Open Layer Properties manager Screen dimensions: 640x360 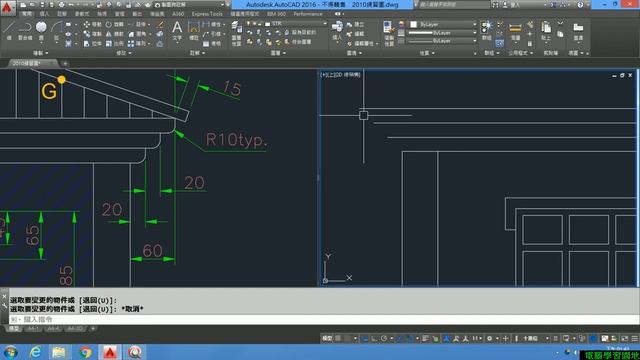point(236,33)
